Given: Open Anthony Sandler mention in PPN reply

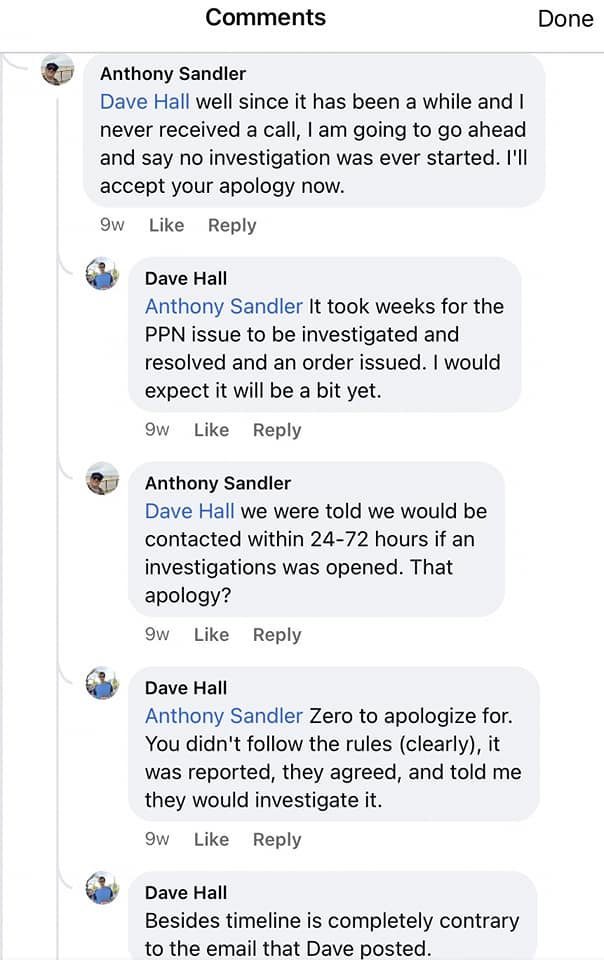Looking at the screenshot, I should pos(223,306).
